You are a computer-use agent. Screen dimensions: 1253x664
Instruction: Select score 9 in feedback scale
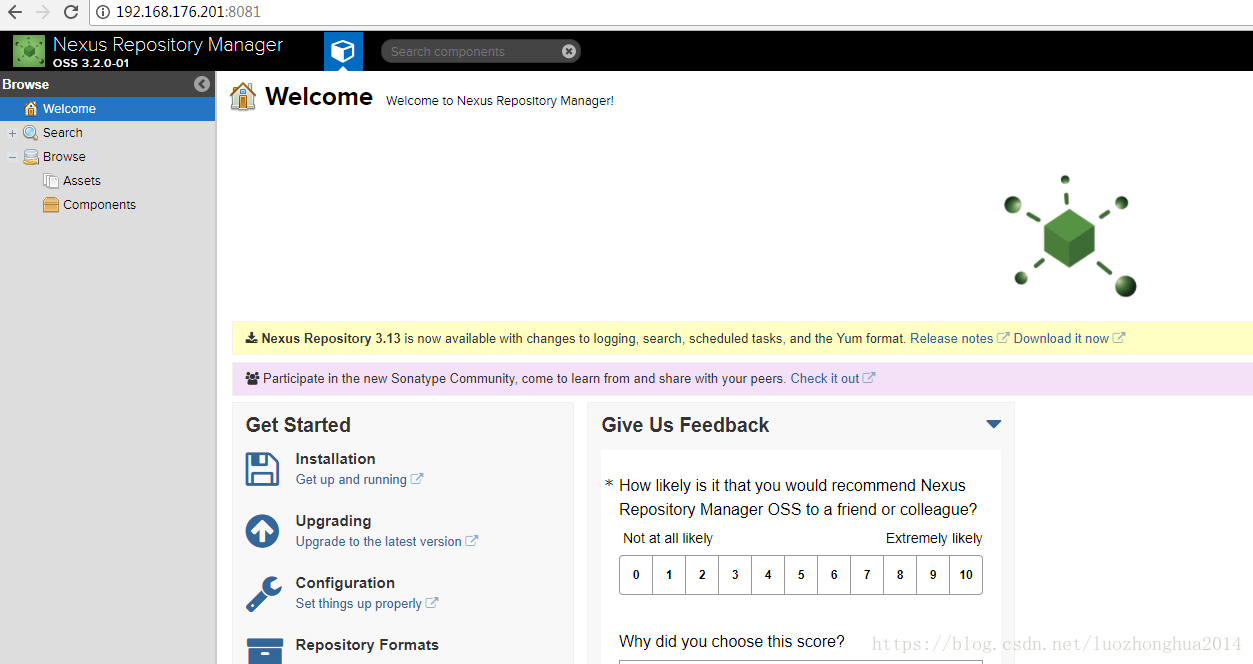tap(933, 575)
